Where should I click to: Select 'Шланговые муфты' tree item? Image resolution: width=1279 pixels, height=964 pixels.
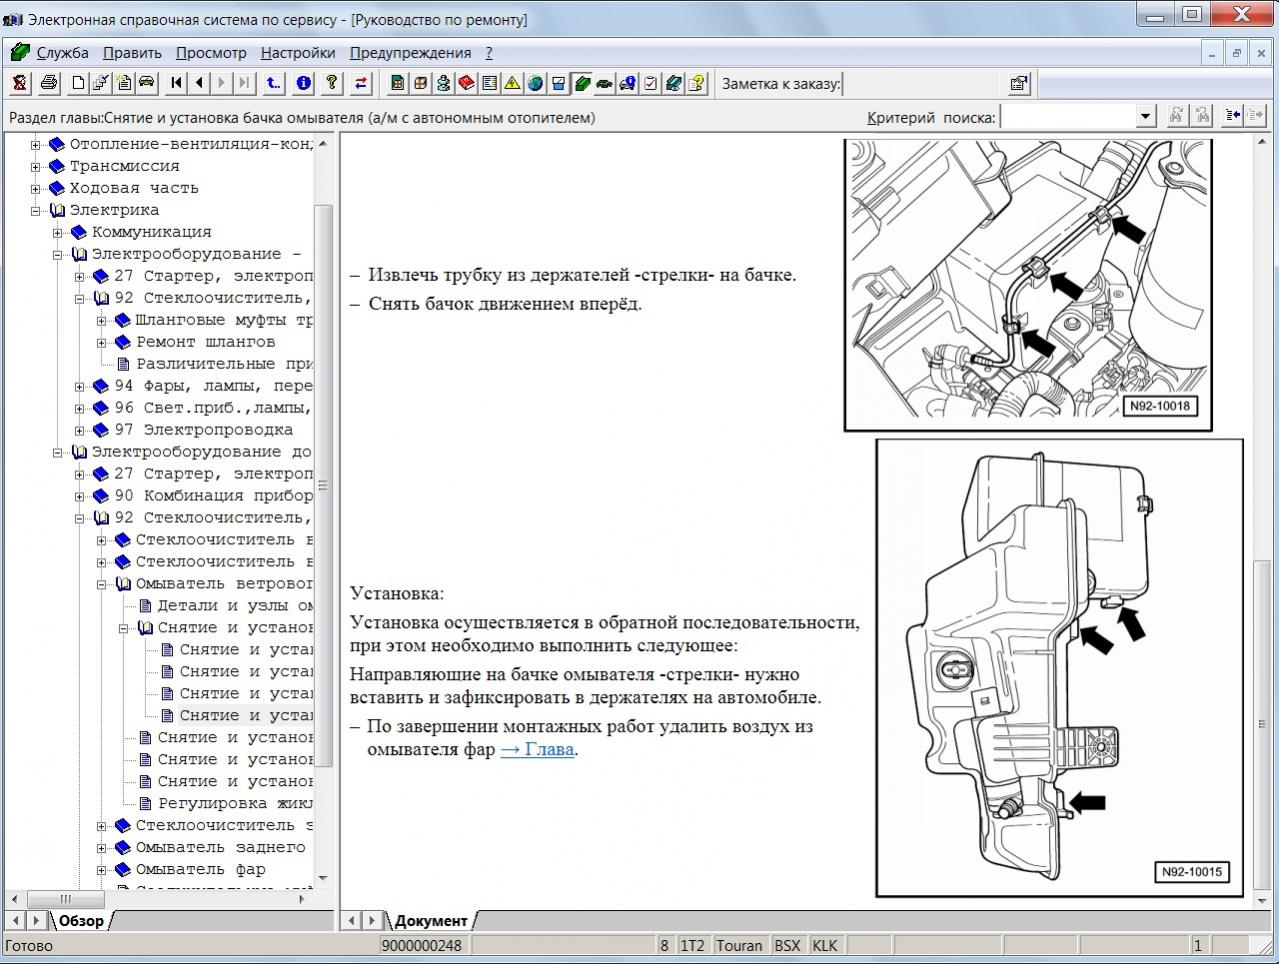(x=224, y=320)
